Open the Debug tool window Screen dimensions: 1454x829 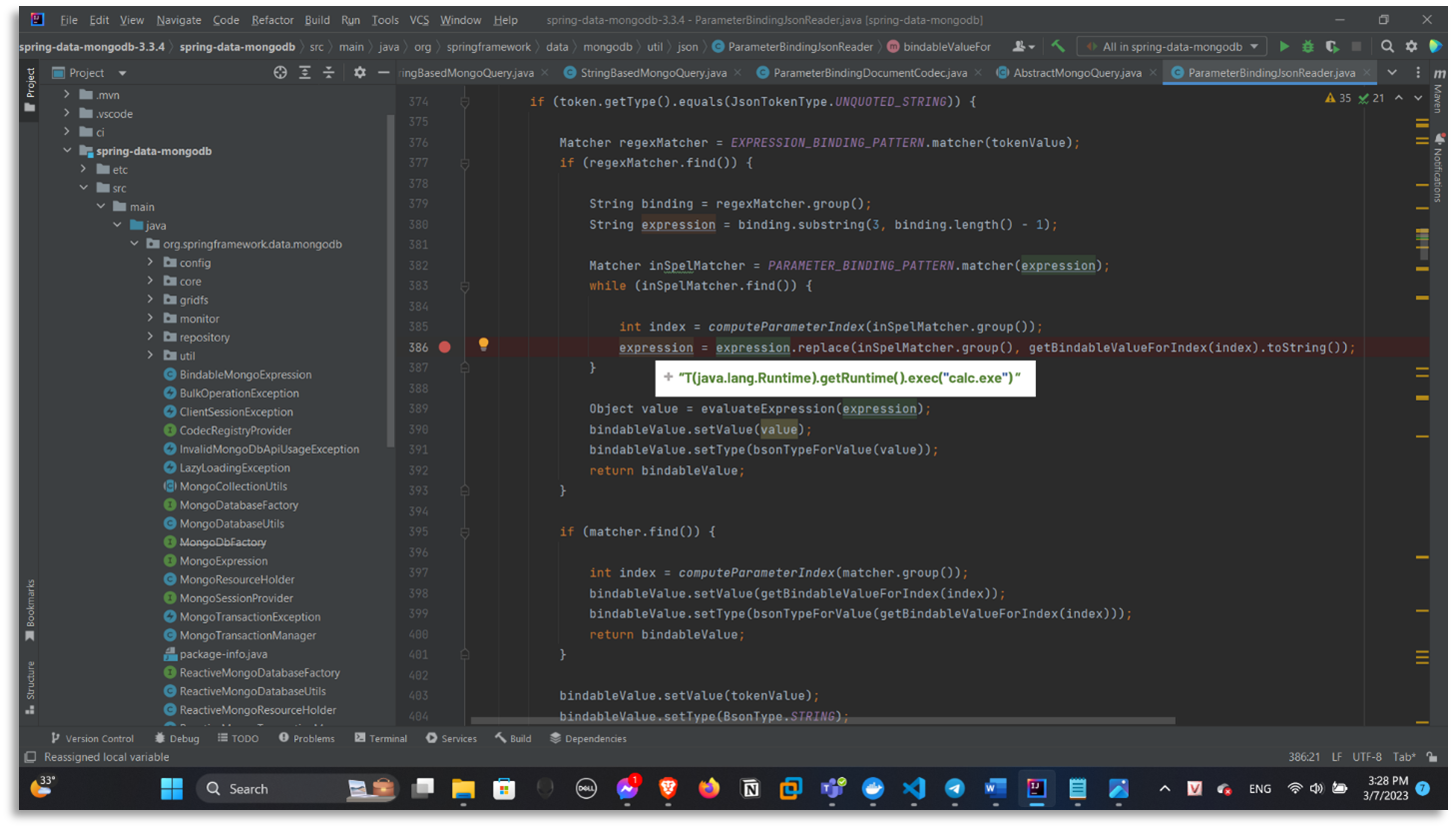176,739
